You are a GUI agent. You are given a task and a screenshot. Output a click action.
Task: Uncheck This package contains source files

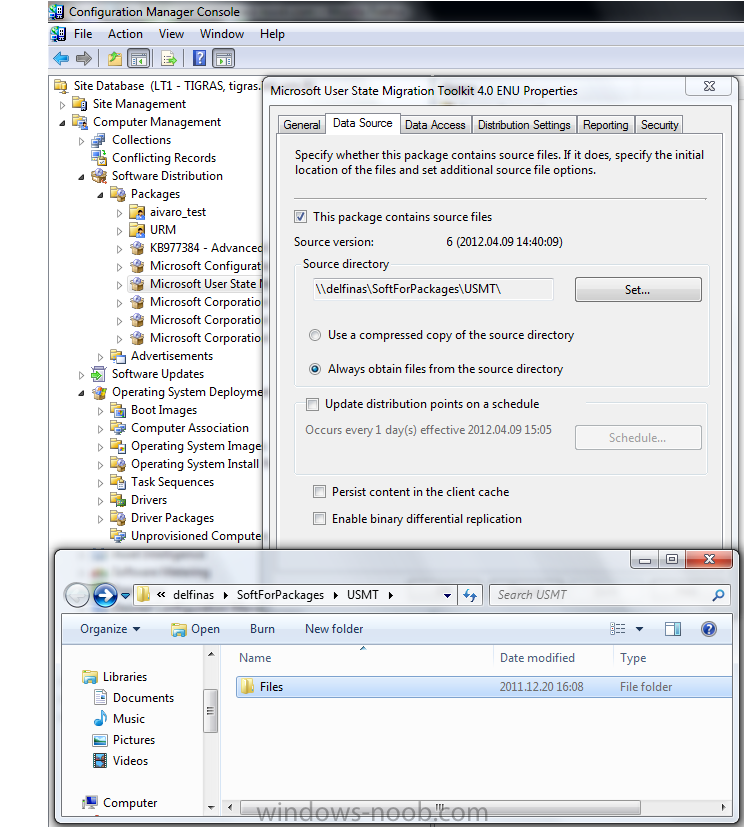click(x=301, y=217)
